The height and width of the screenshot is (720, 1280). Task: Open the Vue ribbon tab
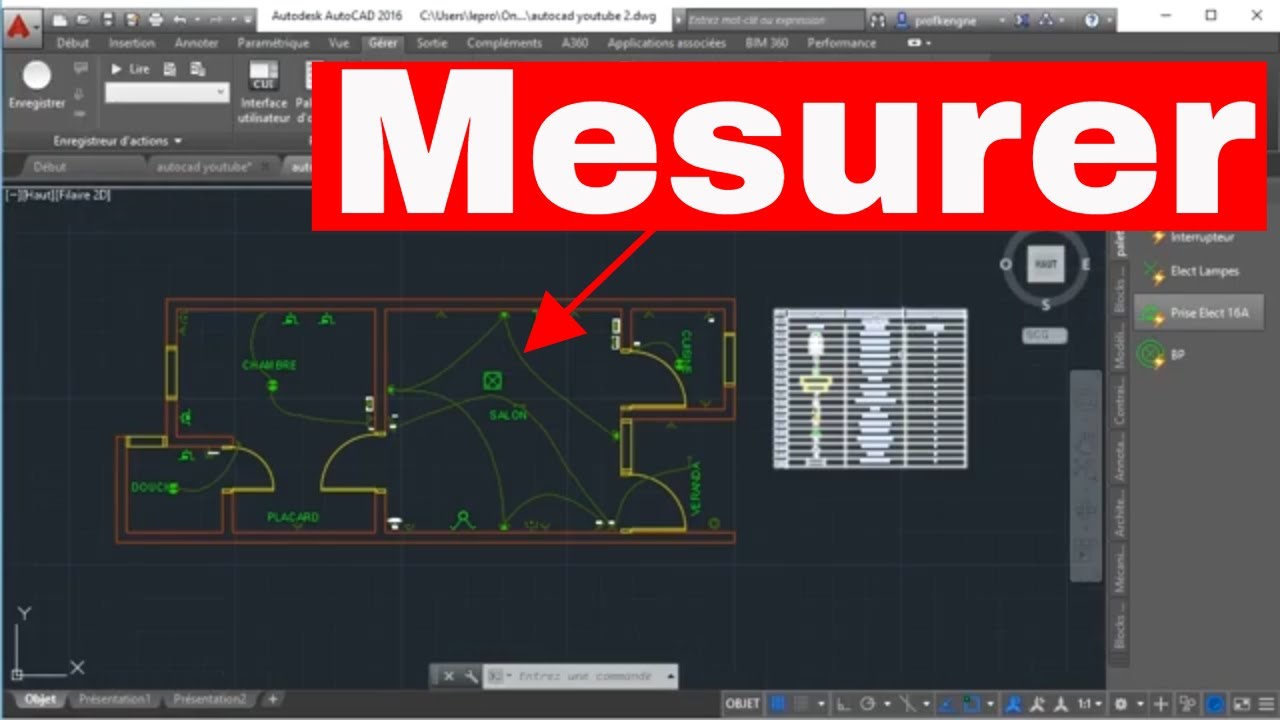pyautogui.click(x=338, y=43)
